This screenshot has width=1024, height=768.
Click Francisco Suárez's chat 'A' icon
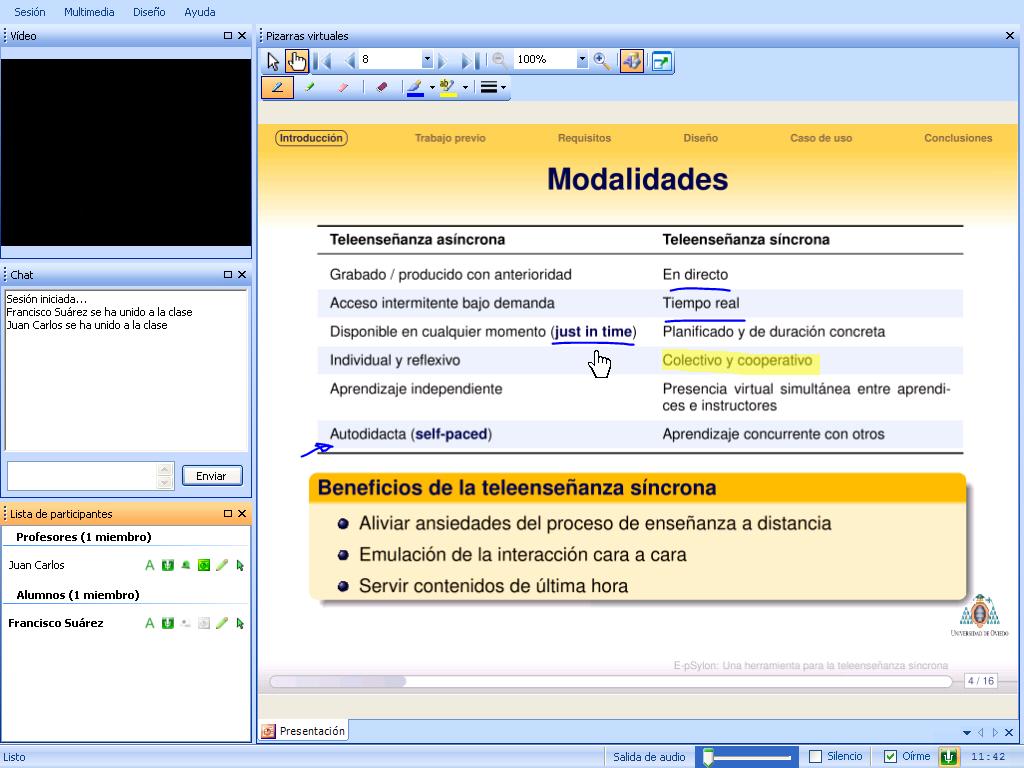click(x=150, y=624)
